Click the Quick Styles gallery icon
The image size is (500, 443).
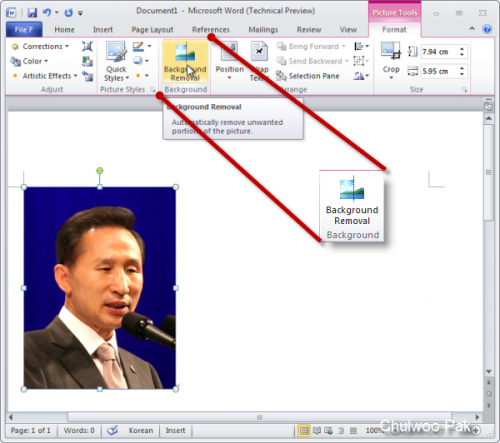pos(116,61)
